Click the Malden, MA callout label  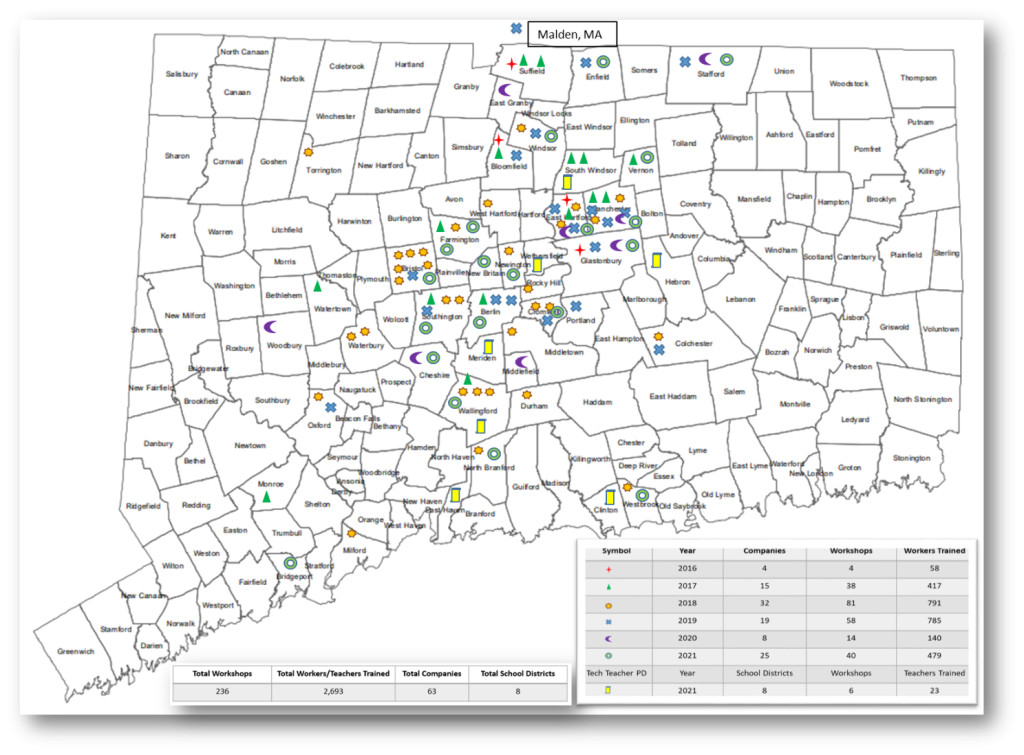[573, 33]
